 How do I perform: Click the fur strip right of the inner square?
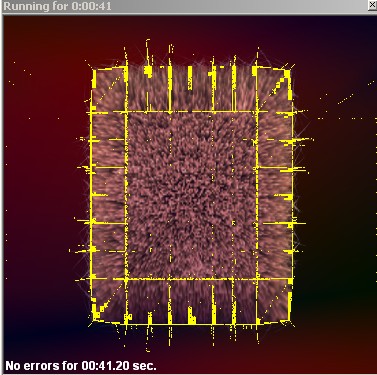point(274,196)
